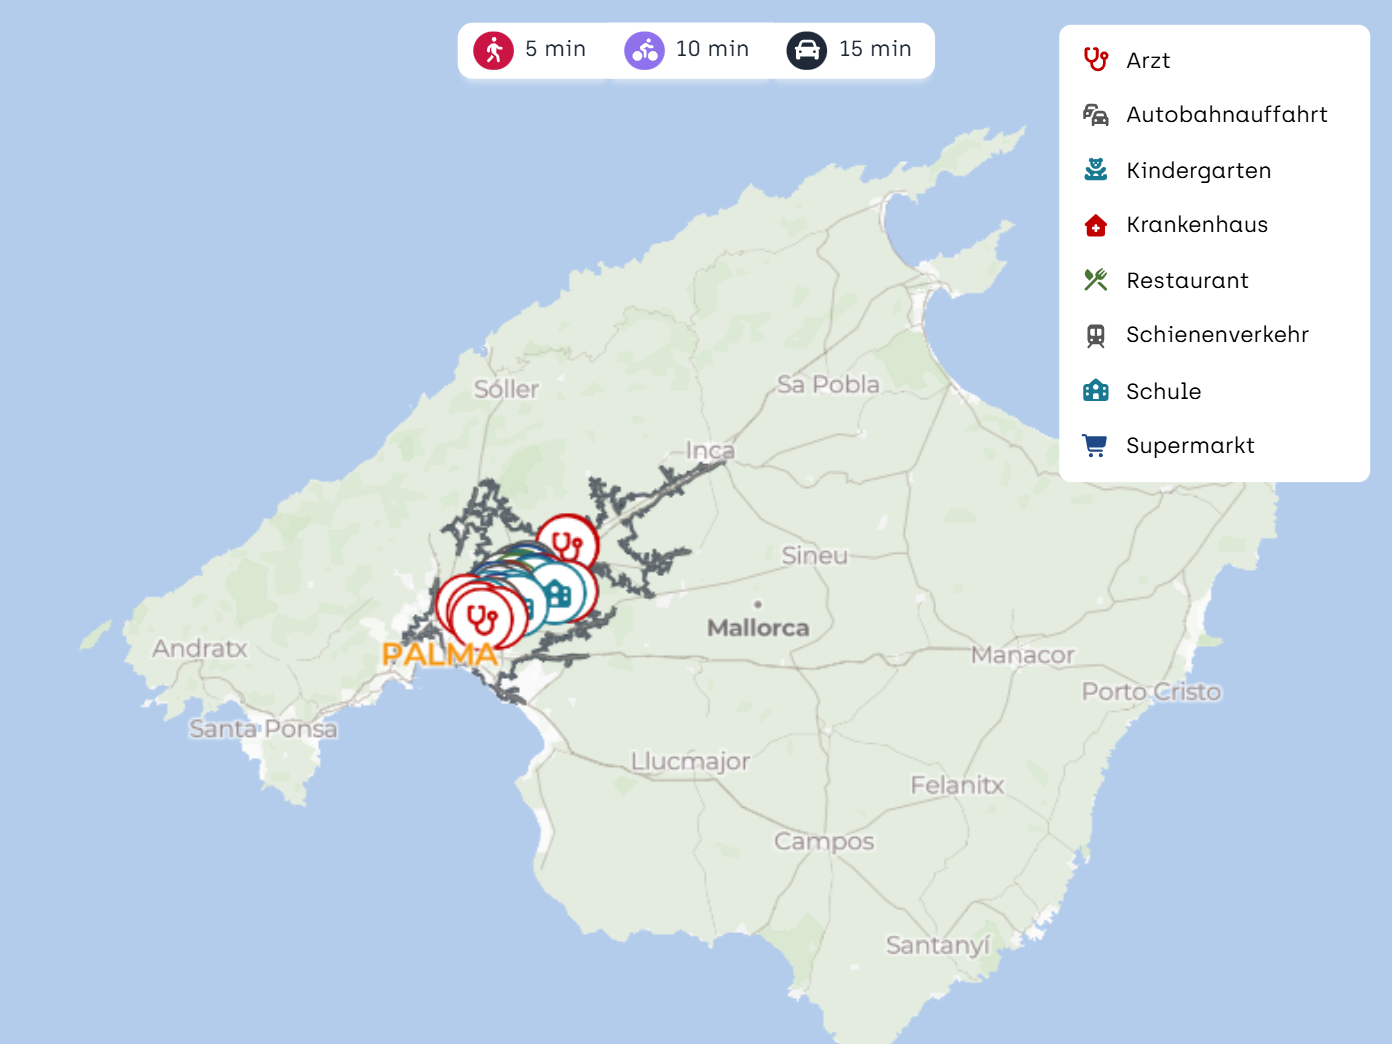Select the 10 min cycling icon

click(644, 50)
